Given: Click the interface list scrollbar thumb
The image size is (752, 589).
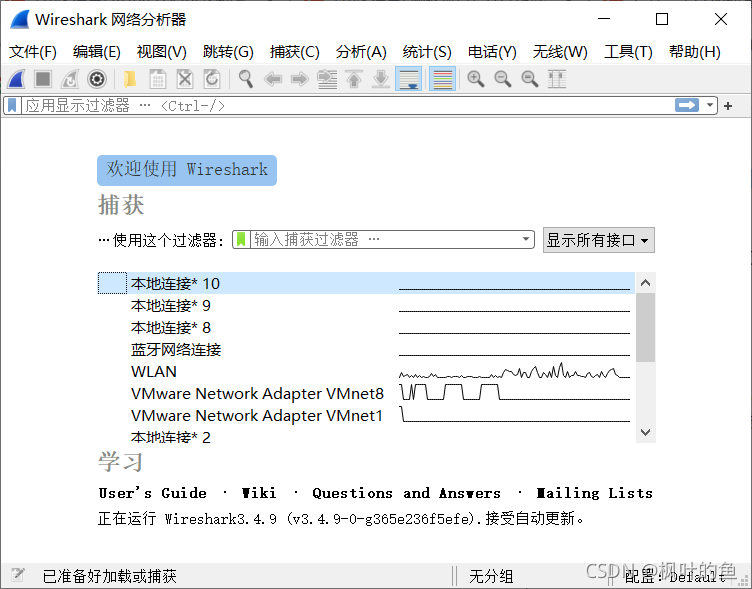Looking at the screenshot, I should [646, 328].
